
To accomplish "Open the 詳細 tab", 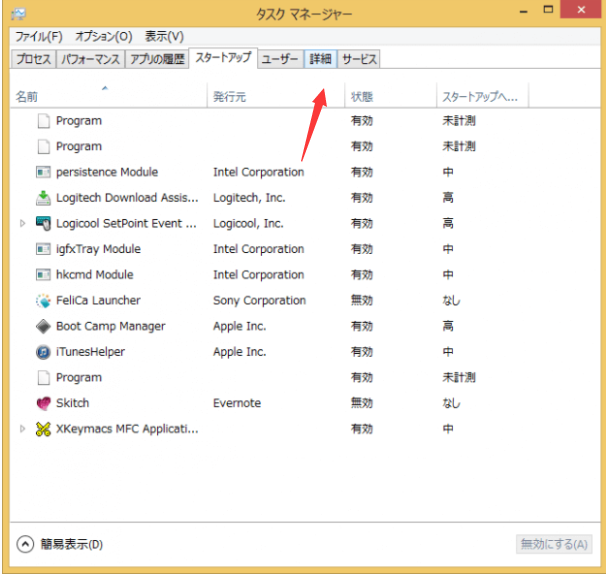I will point(320,59).
